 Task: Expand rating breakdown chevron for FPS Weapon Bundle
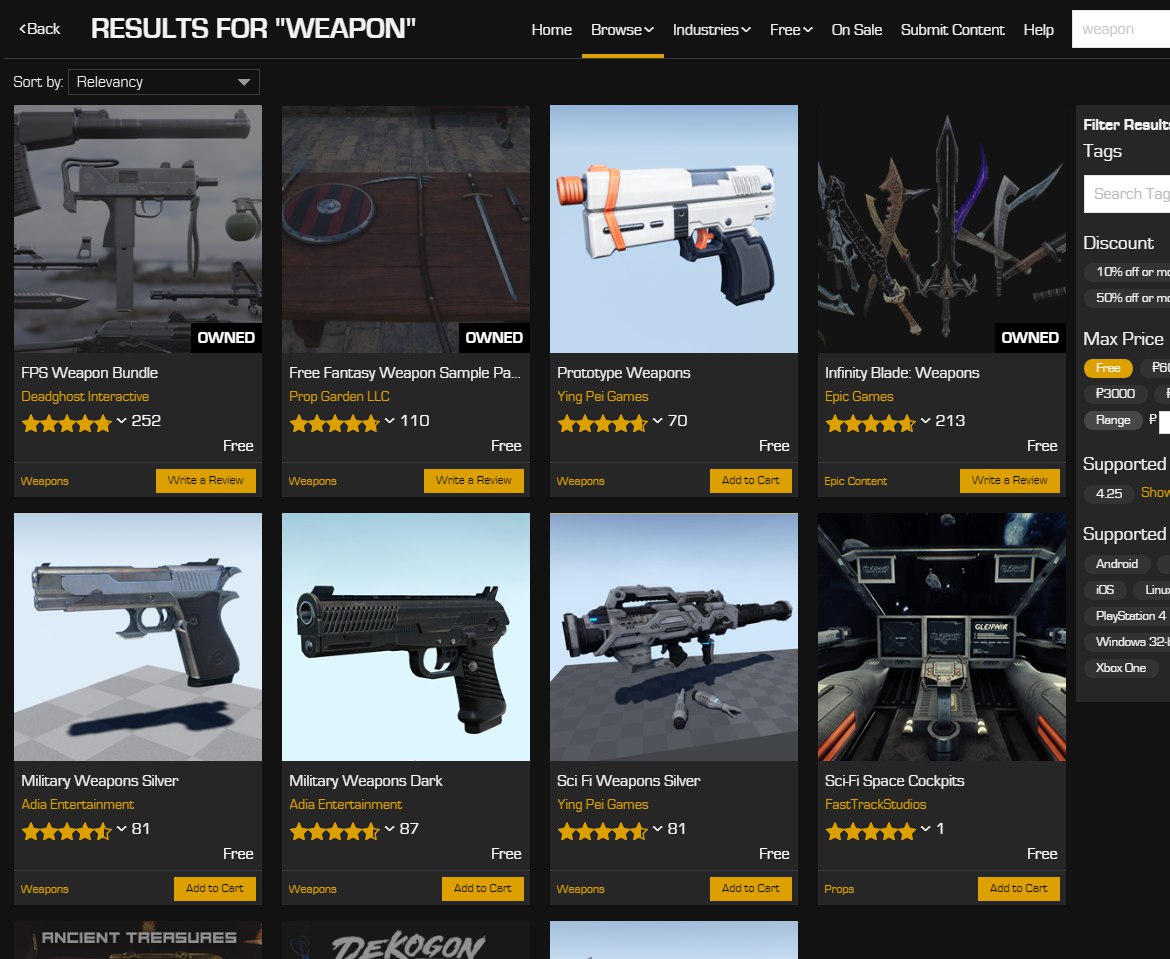click(x=122, y=421)
